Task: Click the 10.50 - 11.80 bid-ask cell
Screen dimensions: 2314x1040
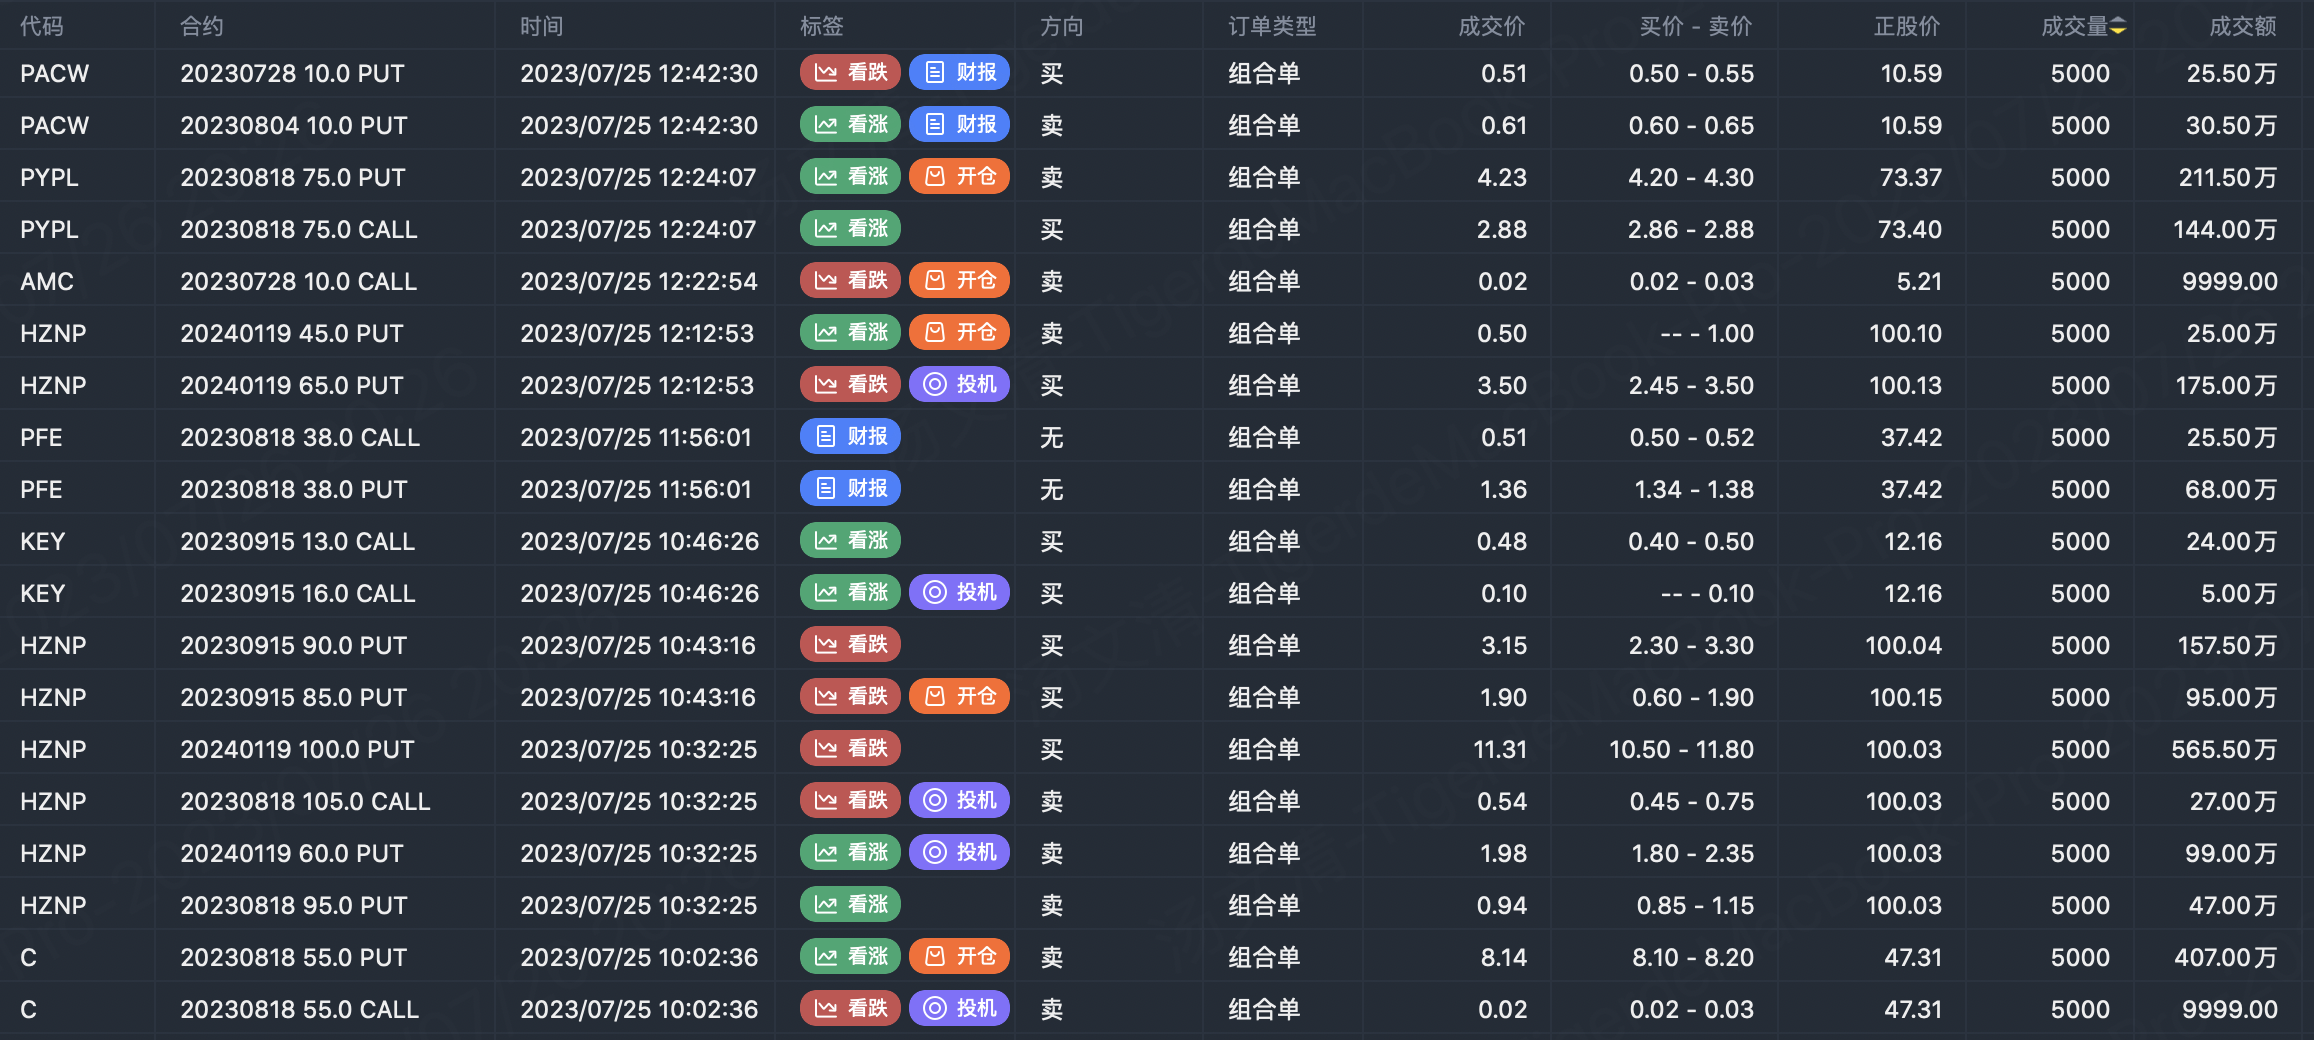Action: (x=1681, y=749)
